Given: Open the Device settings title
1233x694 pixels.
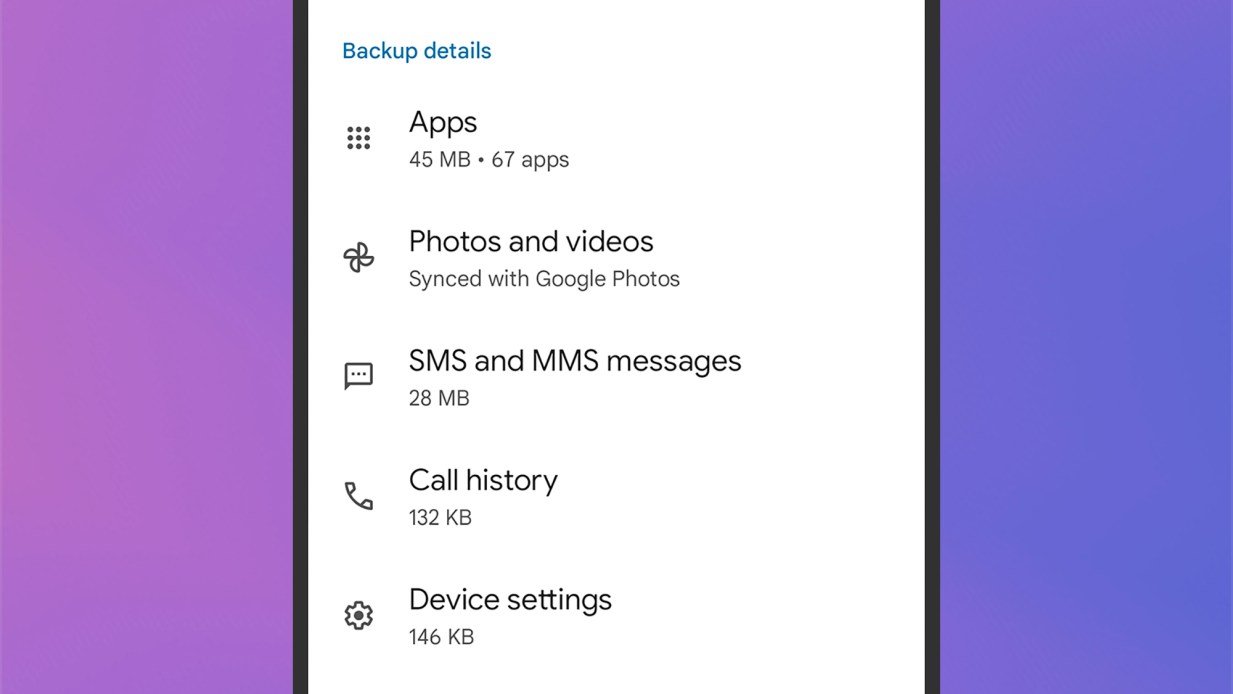Looking at the screenshot, I should [x=509, y=600].
